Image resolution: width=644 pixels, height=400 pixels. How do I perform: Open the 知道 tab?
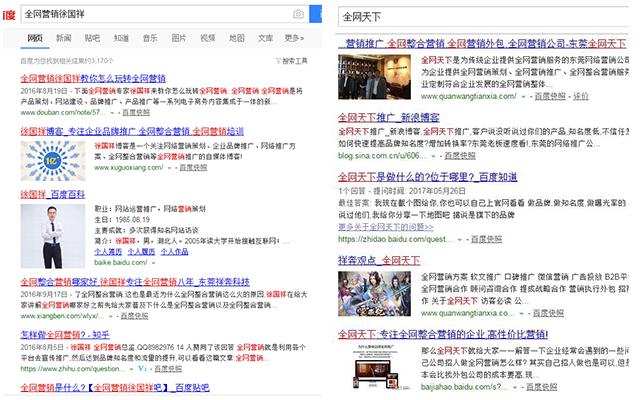point(121,38)
